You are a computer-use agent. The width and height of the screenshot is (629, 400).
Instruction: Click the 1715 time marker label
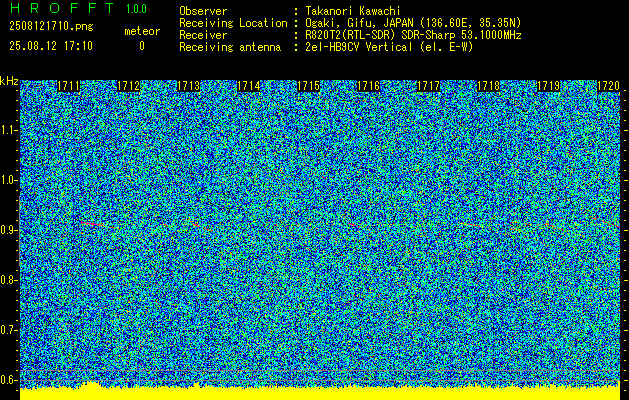308,86
